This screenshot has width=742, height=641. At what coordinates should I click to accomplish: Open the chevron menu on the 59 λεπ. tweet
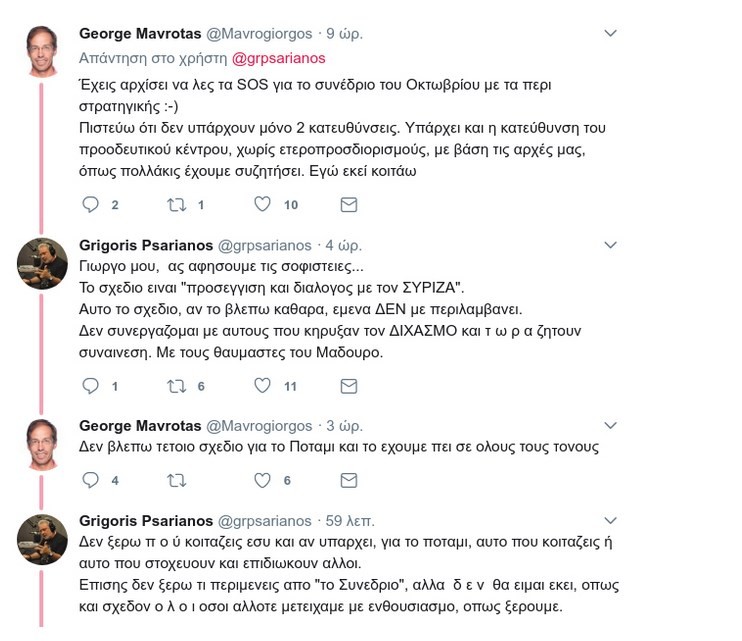[x=610, y=520]
